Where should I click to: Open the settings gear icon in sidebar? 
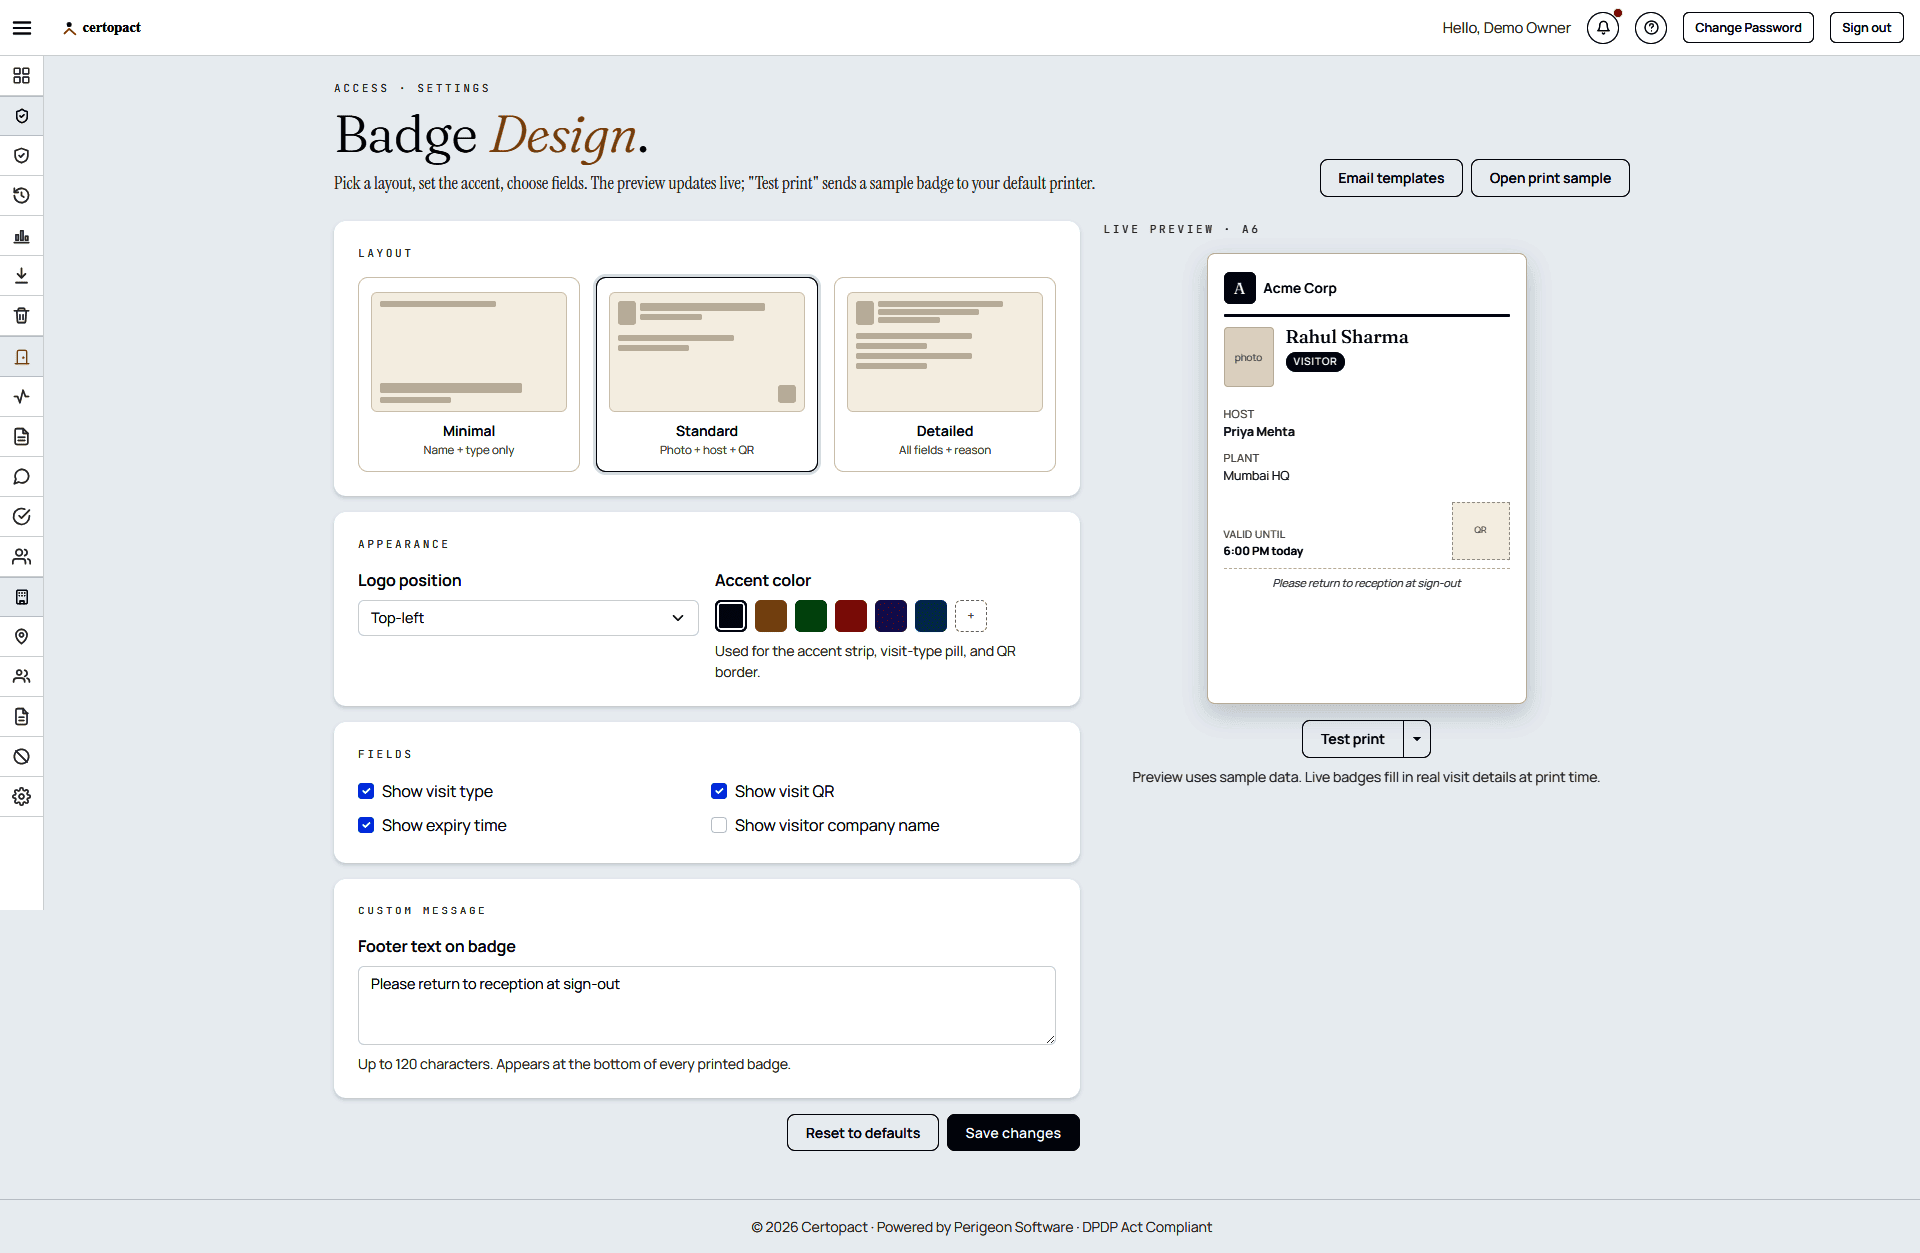pyautogui.click(x=21, y=797)
